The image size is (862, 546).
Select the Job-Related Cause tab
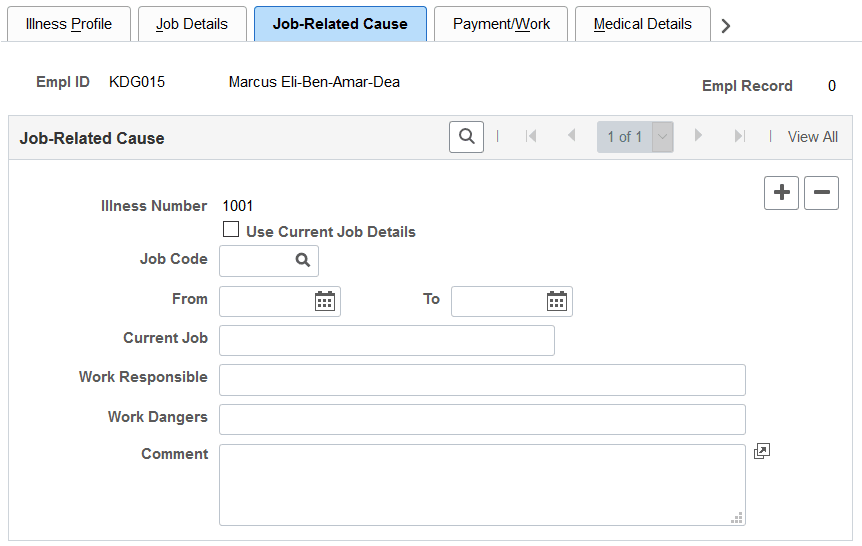pyautogui.click(x=340, y=24)
